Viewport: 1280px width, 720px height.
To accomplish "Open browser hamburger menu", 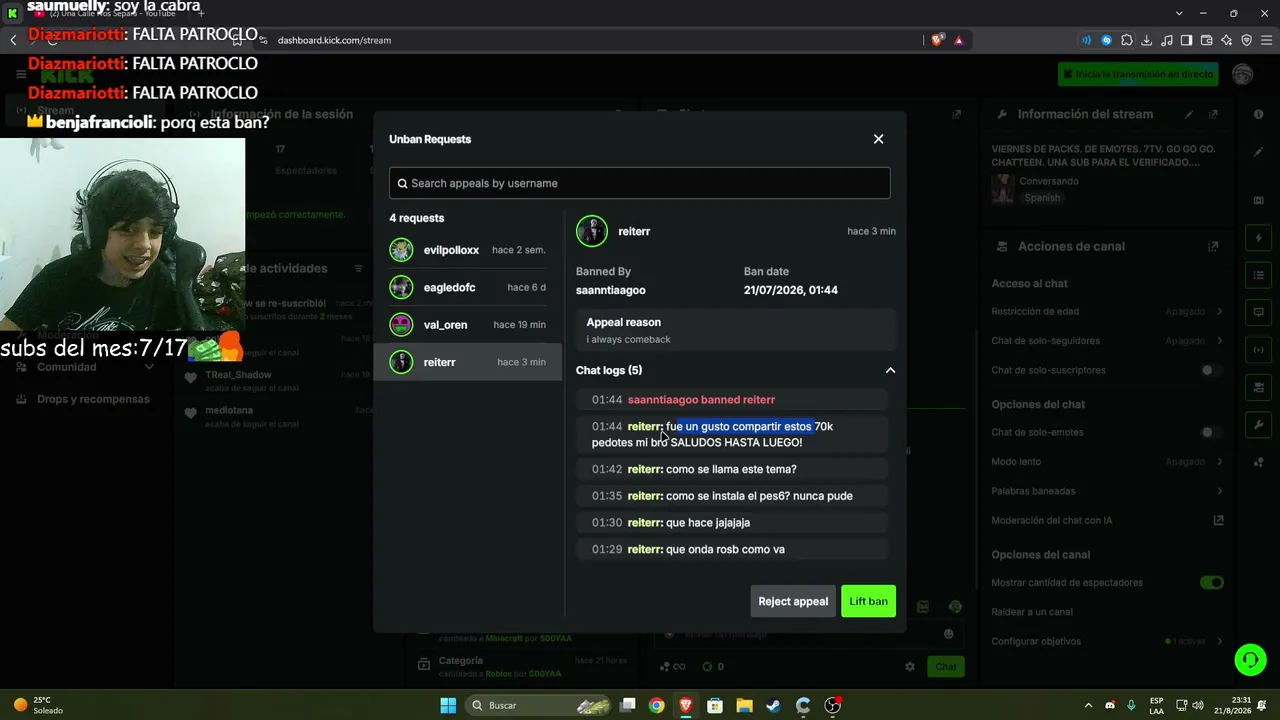I will (1266, 40).
